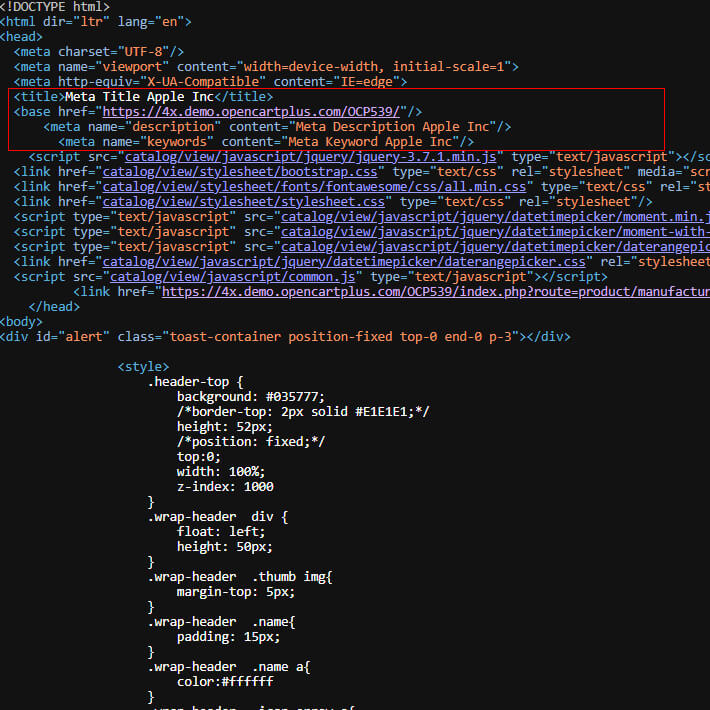This screenshot has height=710, width=710.
Task: Click the 'float: left;' declaration
Action: (221, 532)
